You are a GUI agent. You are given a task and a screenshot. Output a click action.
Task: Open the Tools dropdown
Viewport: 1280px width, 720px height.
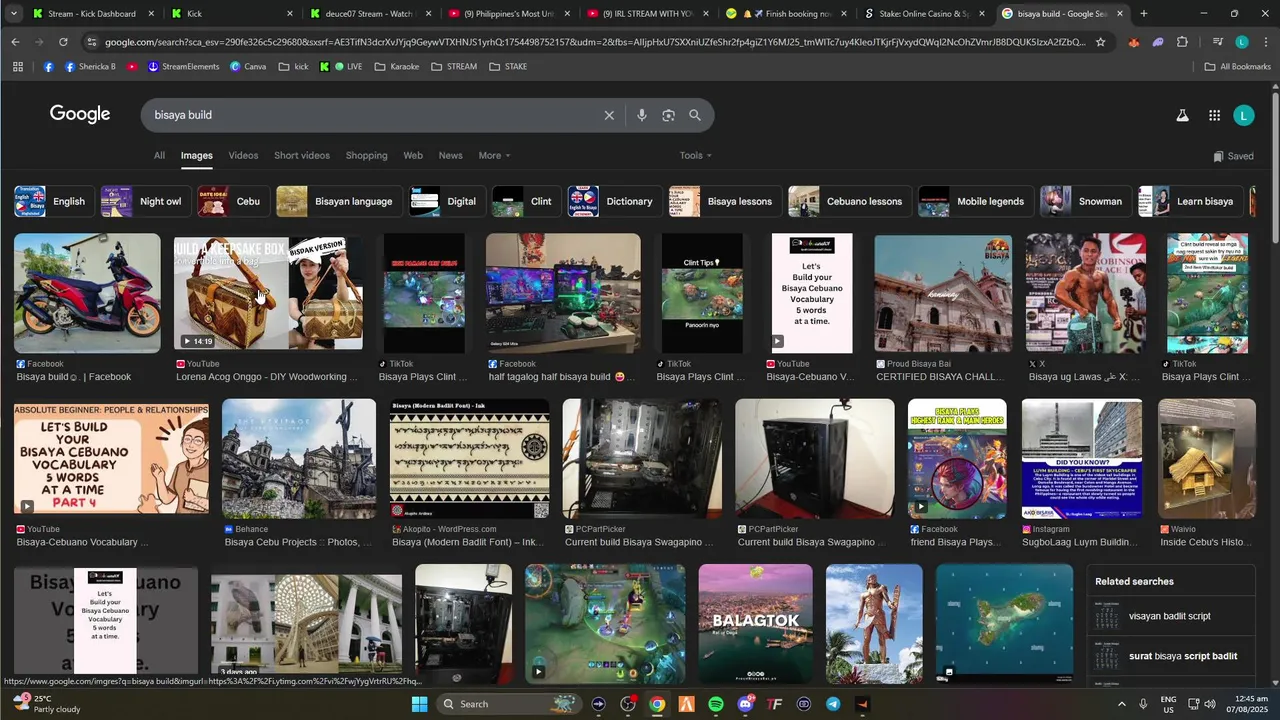[695, 155]
